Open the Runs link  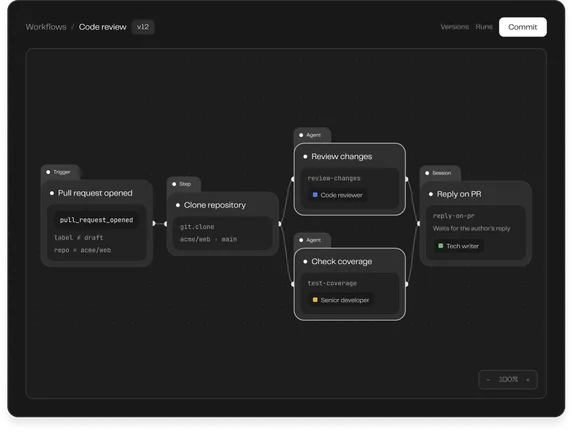tap(484, 27)
